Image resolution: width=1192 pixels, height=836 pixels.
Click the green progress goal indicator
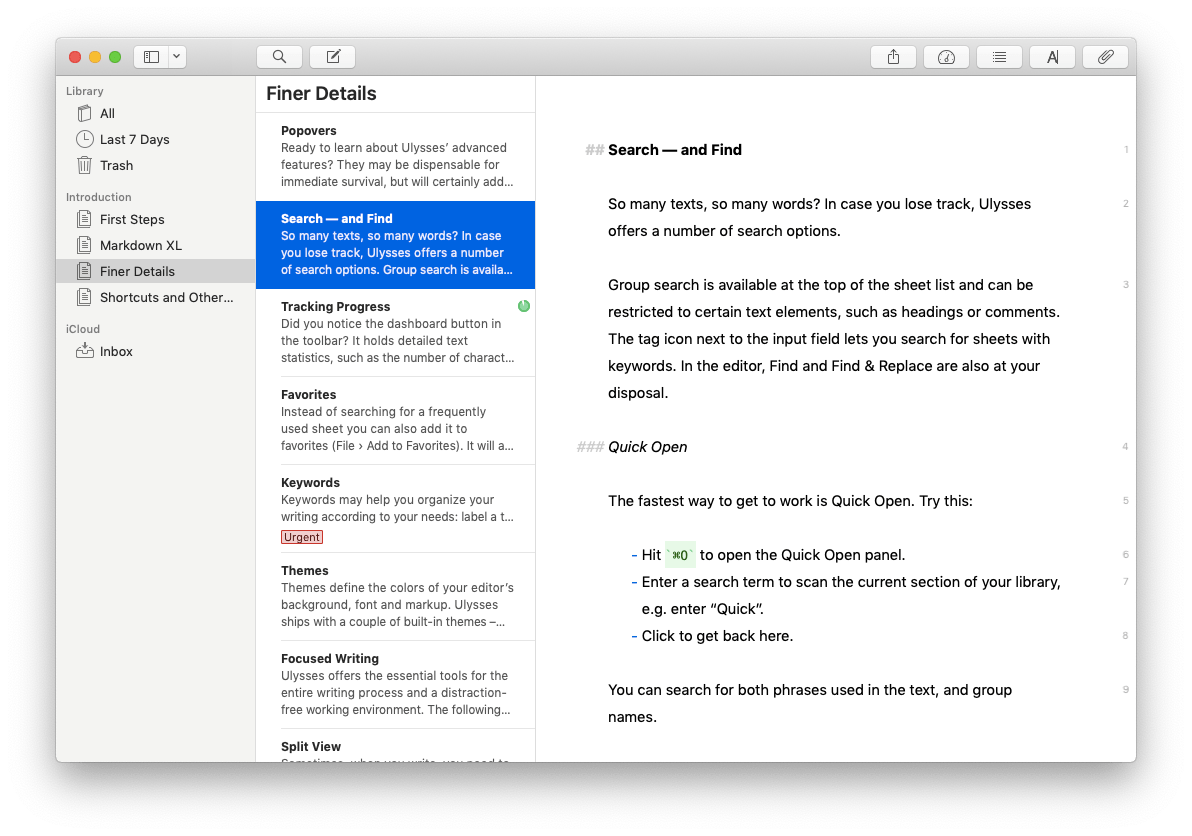pyautogui.click(x=524, y=306)
